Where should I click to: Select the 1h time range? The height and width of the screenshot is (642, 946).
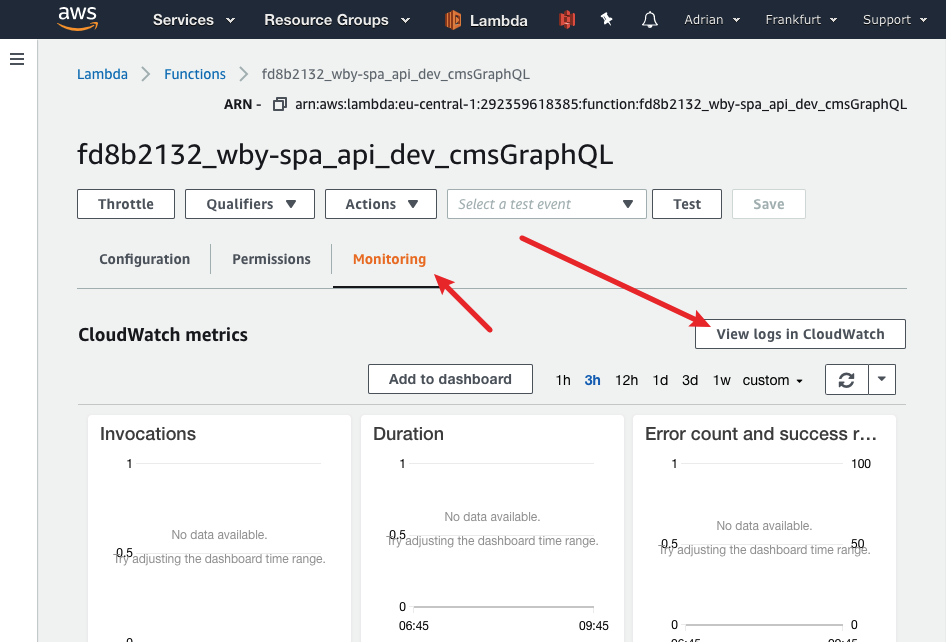[562, 380]
